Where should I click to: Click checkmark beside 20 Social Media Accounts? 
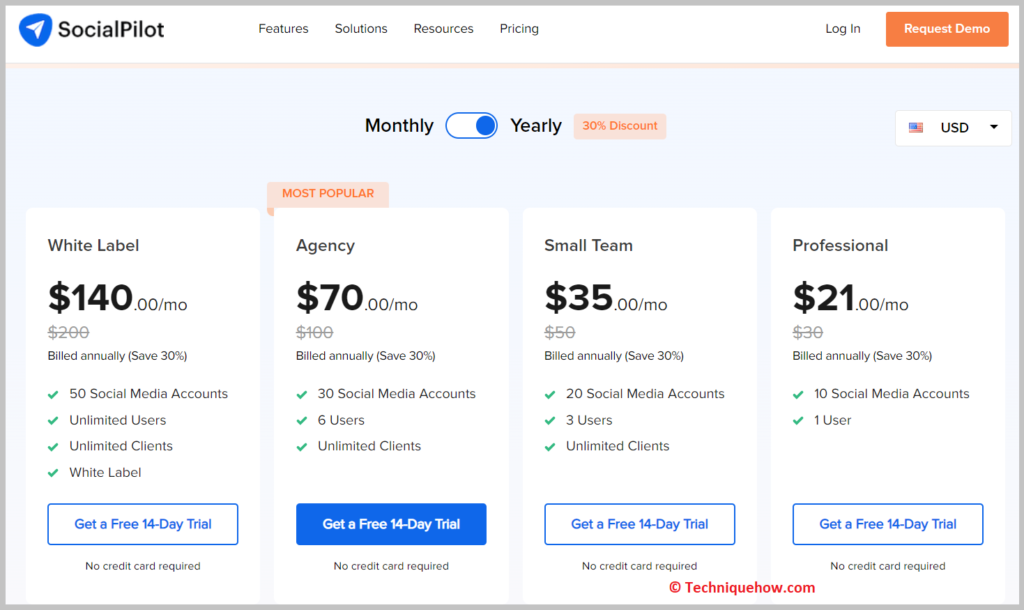point(550,394)
